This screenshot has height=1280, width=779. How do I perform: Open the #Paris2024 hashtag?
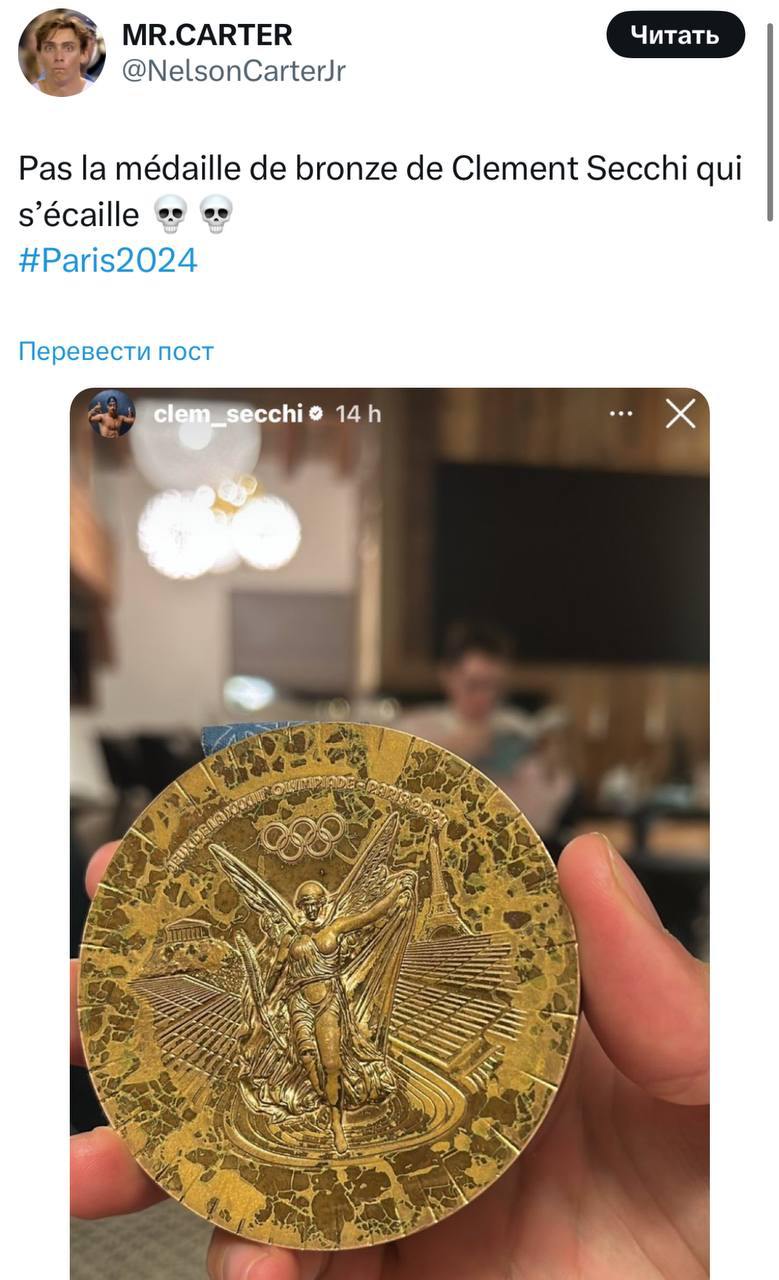[x=108, y=261]
